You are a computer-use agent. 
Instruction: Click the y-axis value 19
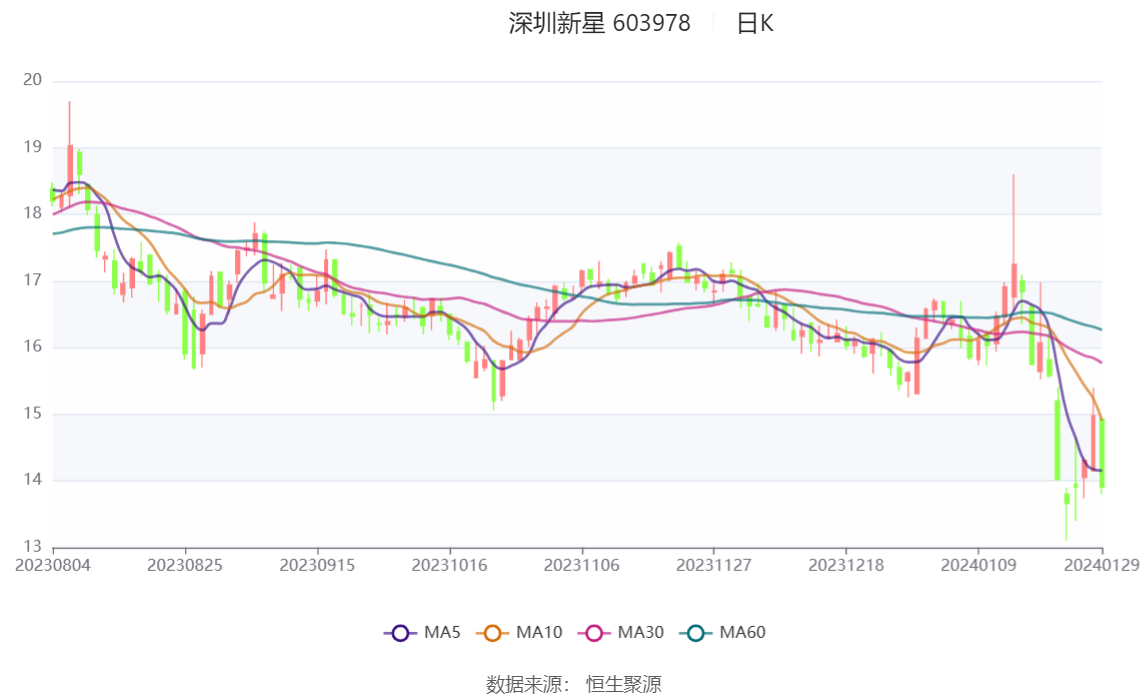click(32, 147)
